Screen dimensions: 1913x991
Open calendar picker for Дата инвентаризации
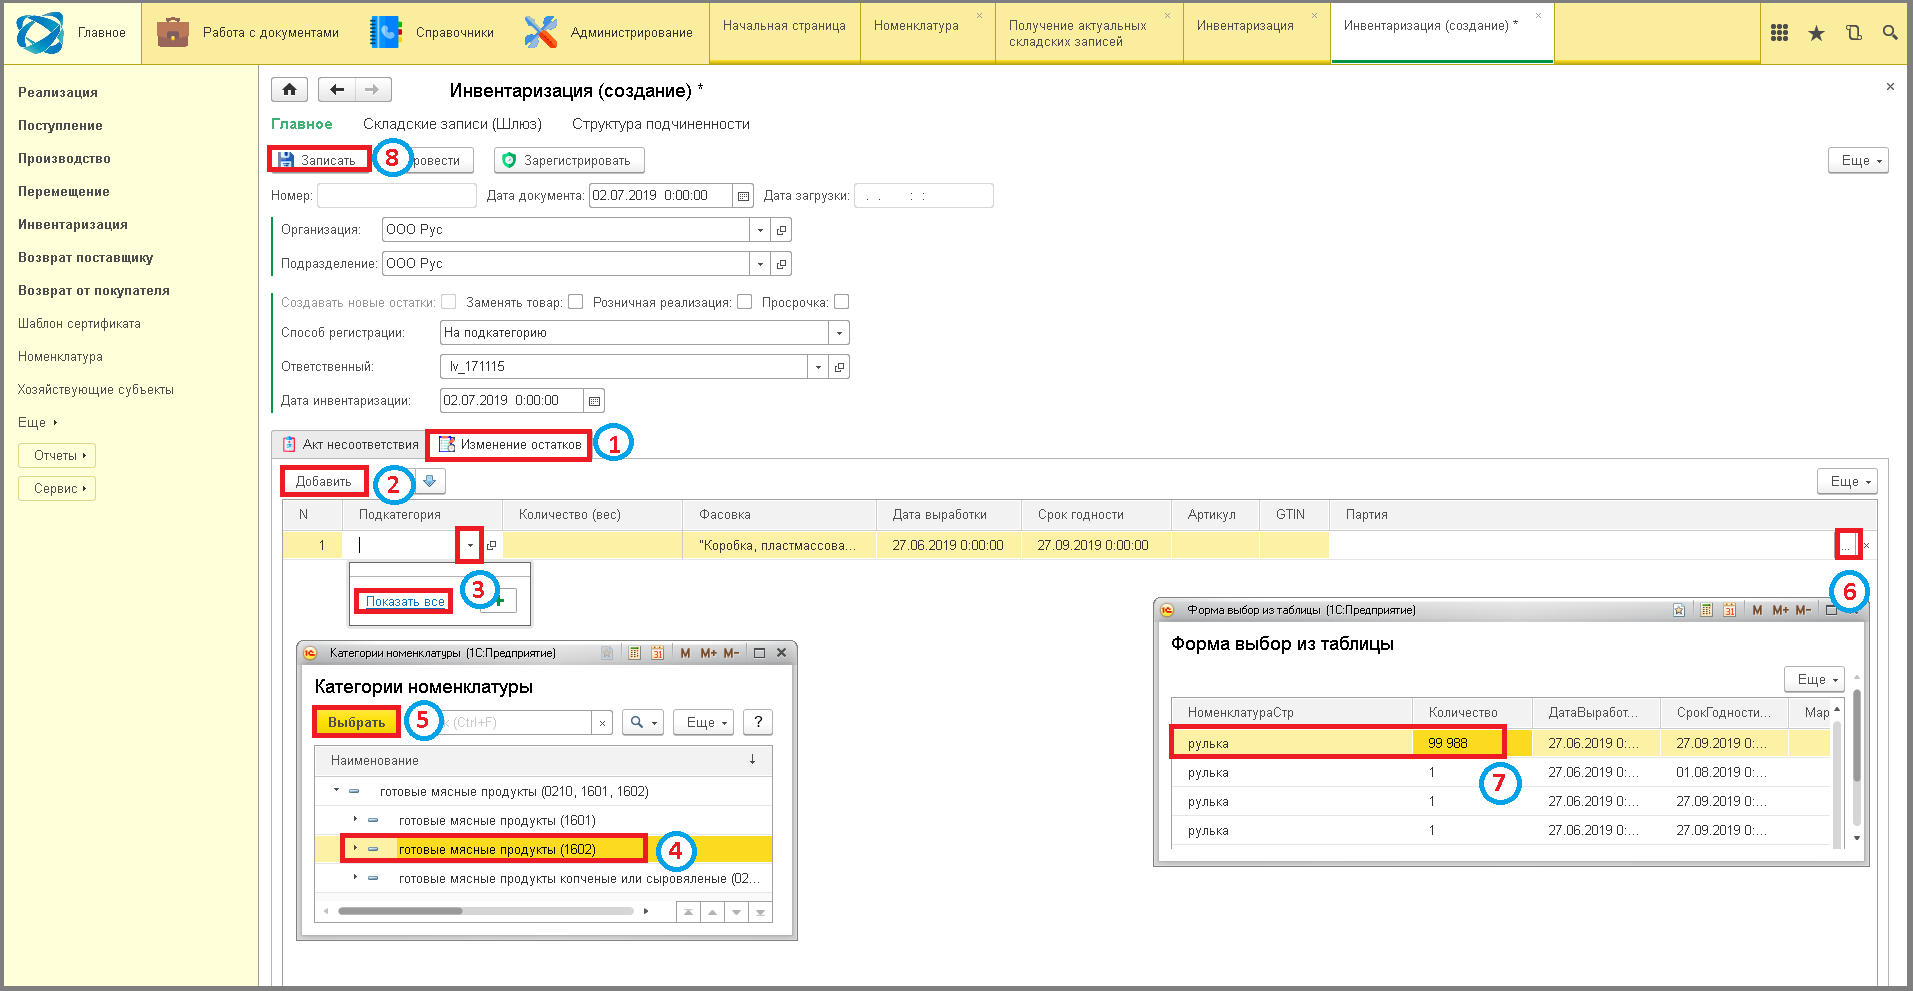(x=594, y=401)
